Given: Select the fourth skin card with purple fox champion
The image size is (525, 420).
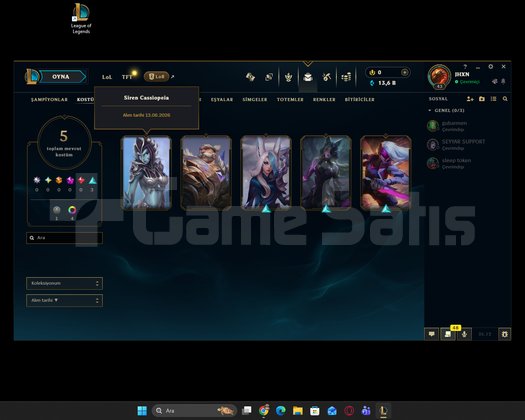Looking at the screenshot, I should 326,173.
